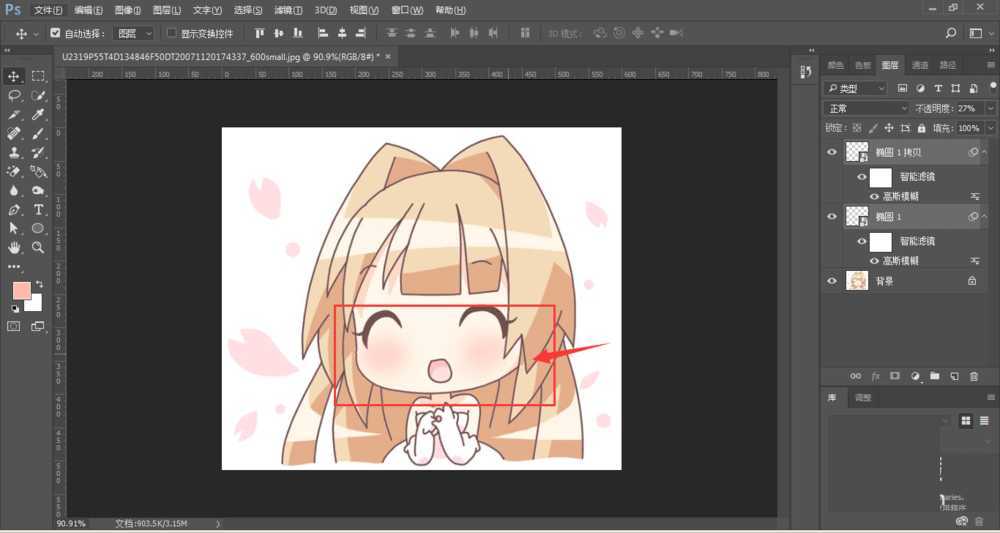This screenshot has width=1000, height=533.
Task: Open the 滤镜 menu
Action: point(287,10)
